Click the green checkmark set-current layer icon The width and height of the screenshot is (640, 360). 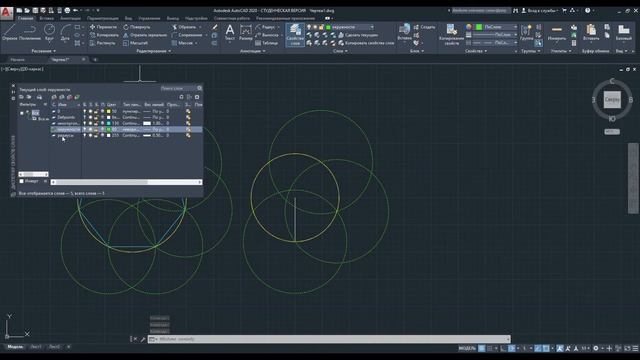coord(77,97)
